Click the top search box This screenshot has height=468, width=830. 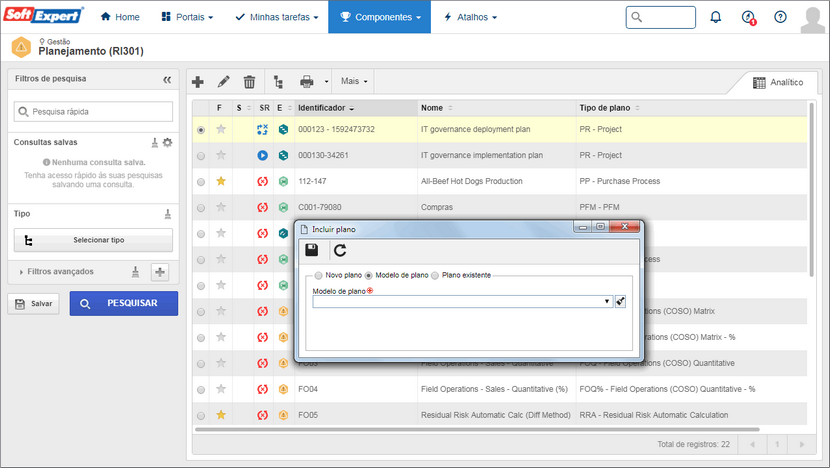click(661, 17)
